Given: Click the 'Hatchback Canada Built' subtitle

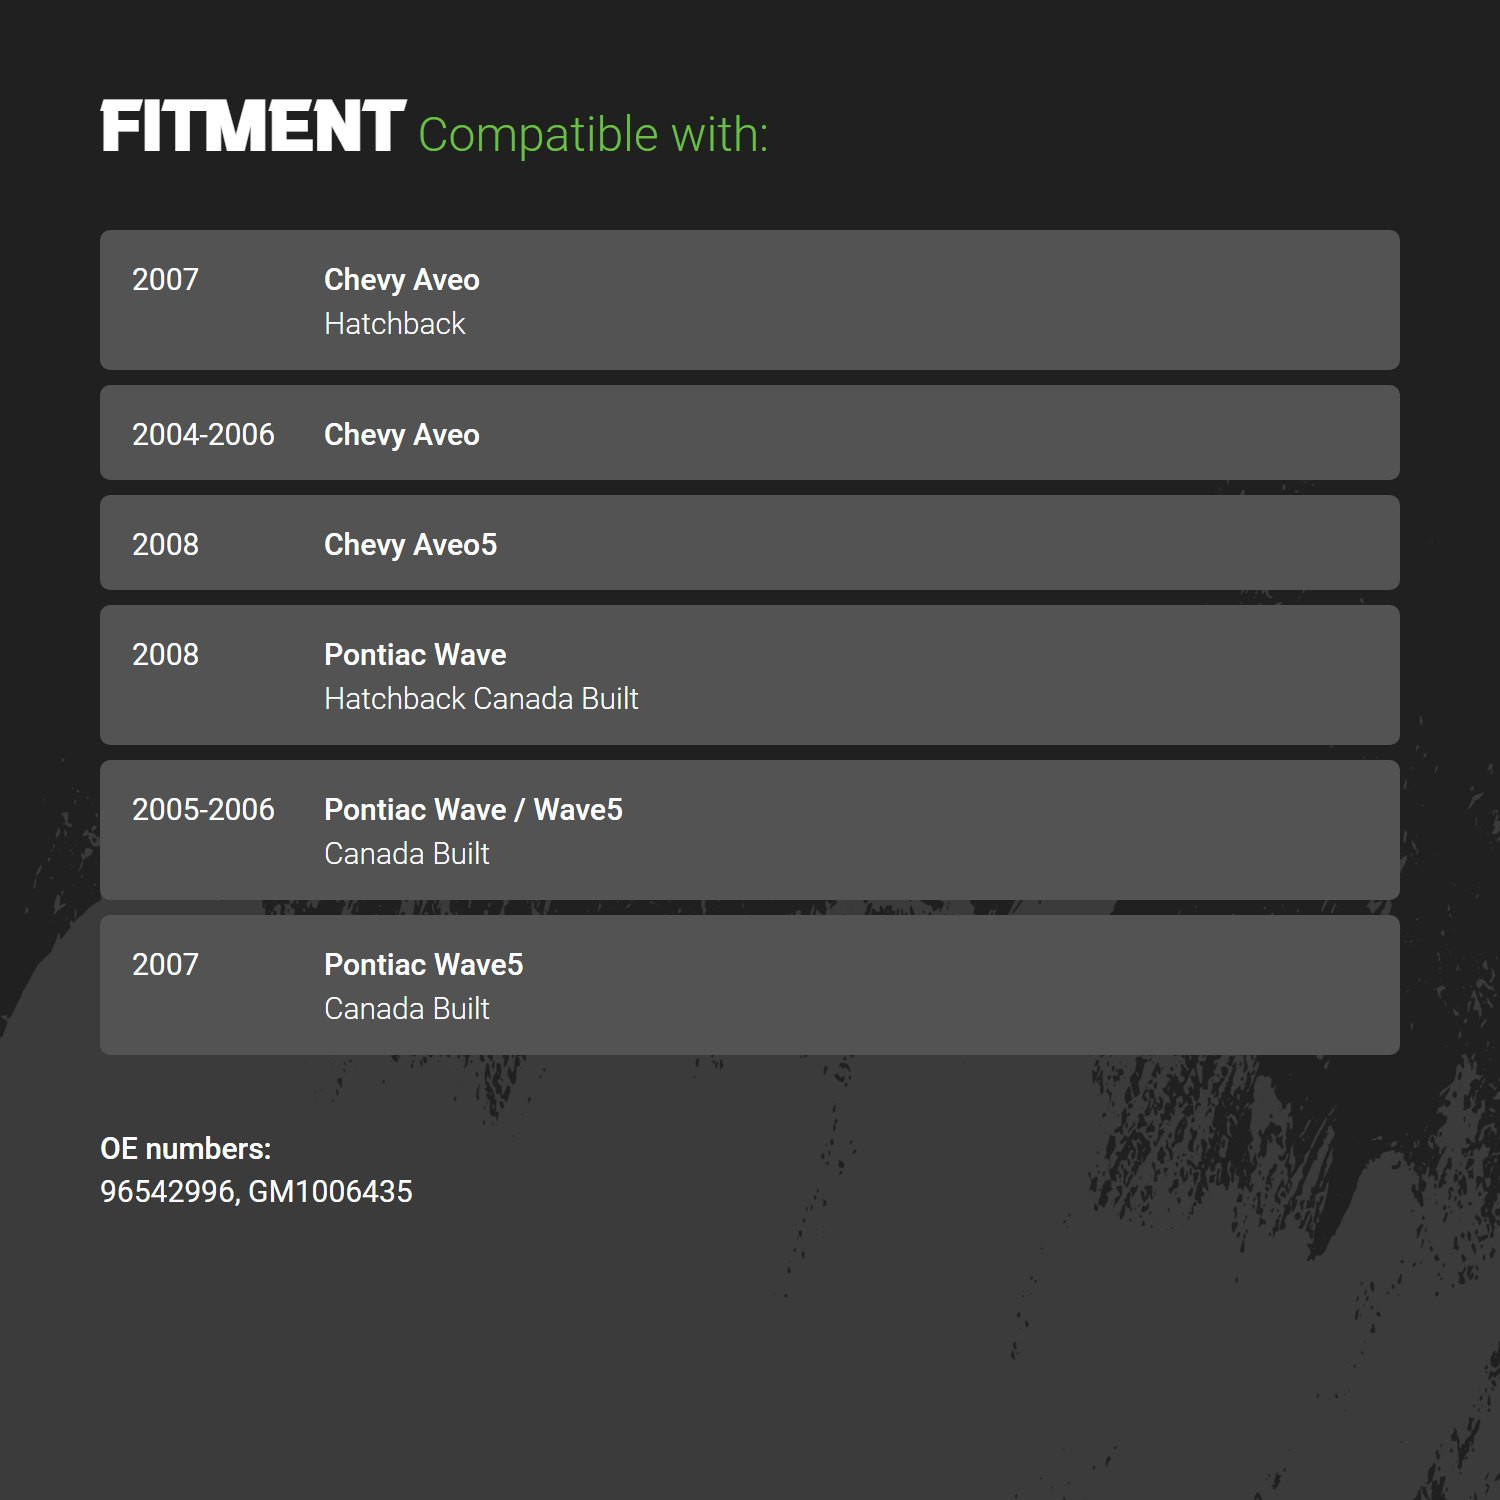Looking at the screenshot, I should (x=481, y=699).
